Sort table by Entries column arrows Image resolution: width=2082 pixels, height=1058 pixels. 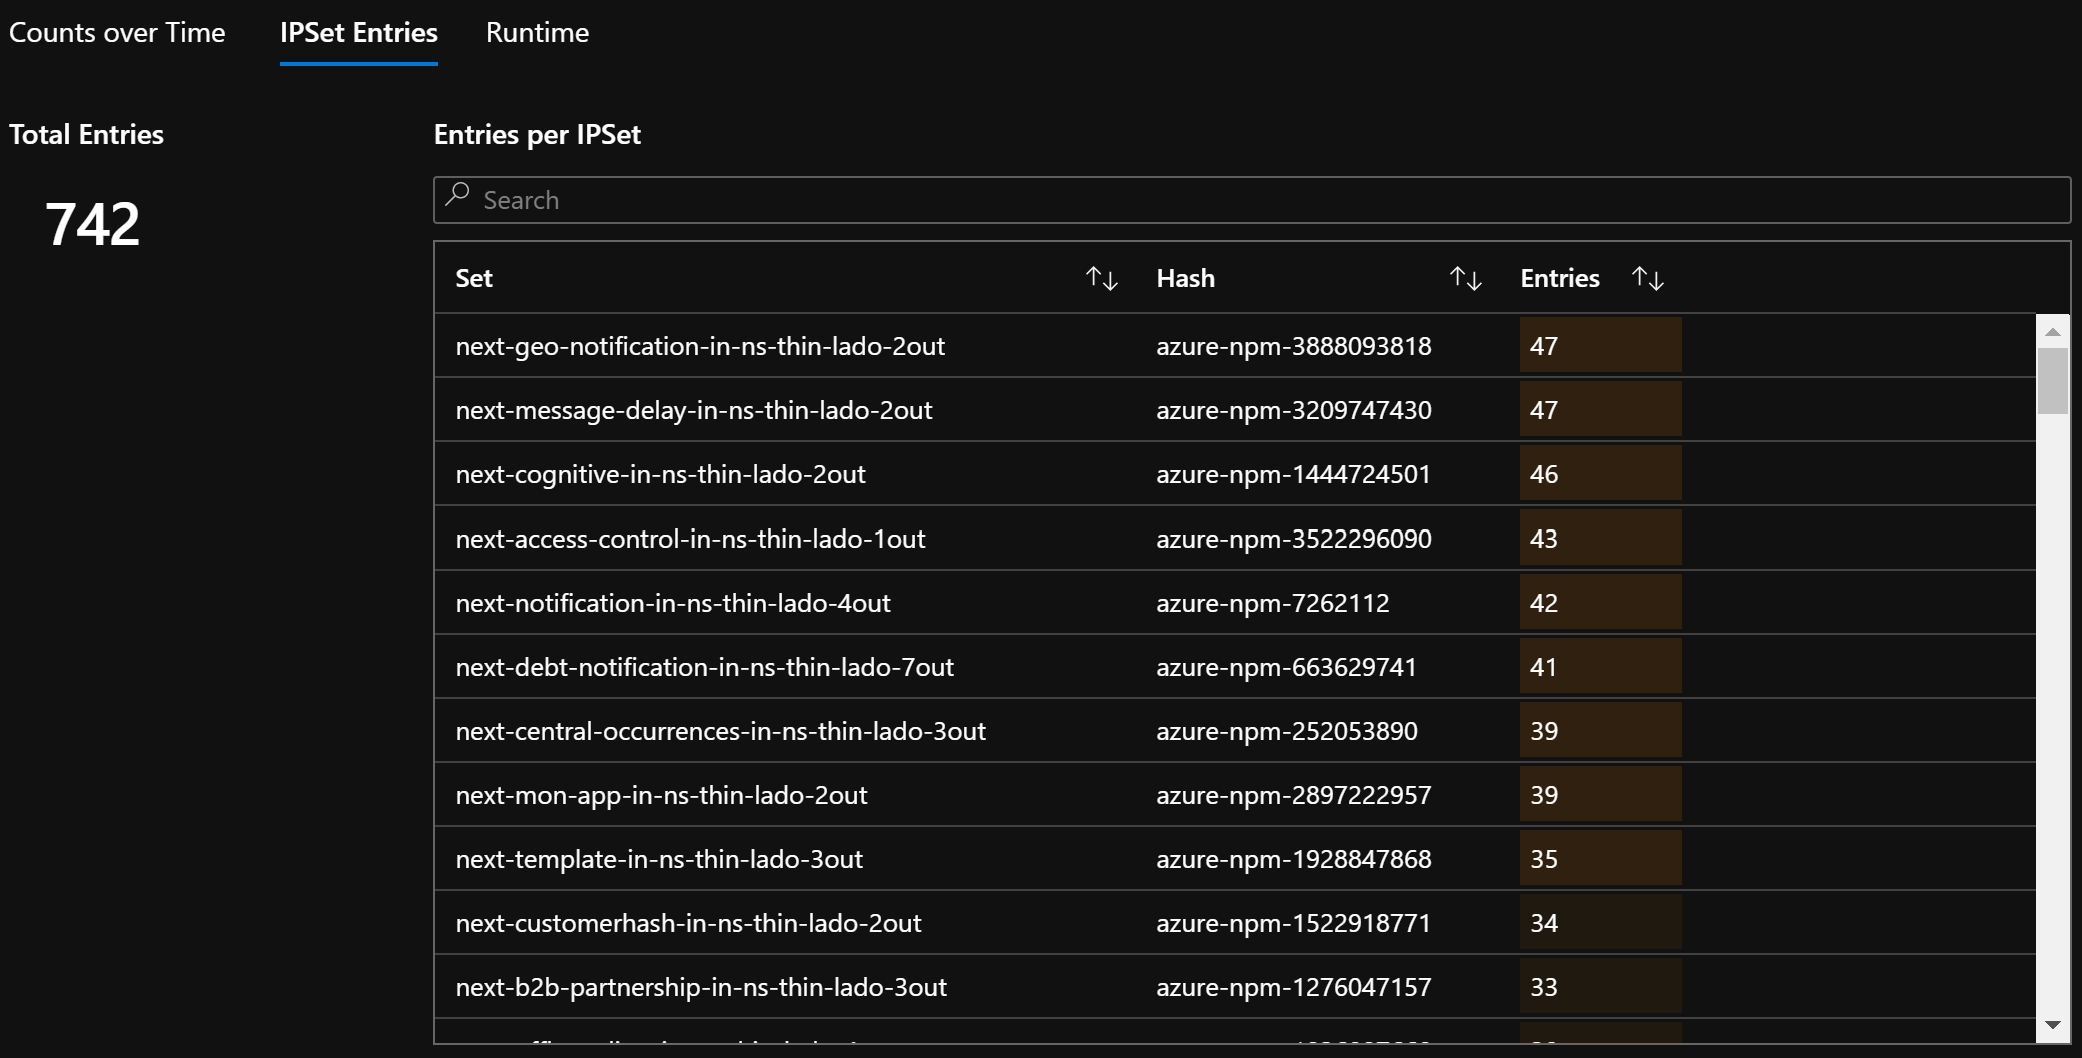pos(1647,278)
